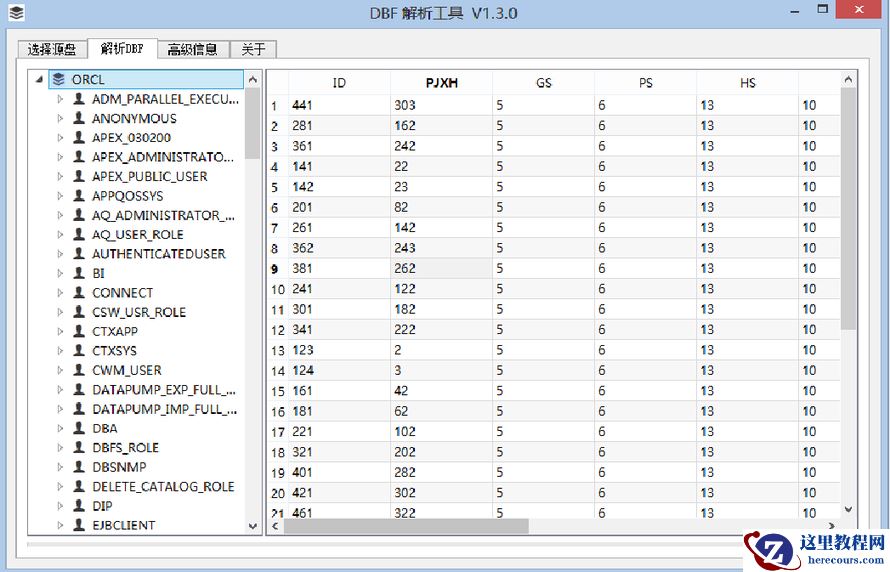This screenshot has width=890, height=572.
Task: Expand the AQ_ADMINISTRATOR_... tree node
Action: coord(60,215)
